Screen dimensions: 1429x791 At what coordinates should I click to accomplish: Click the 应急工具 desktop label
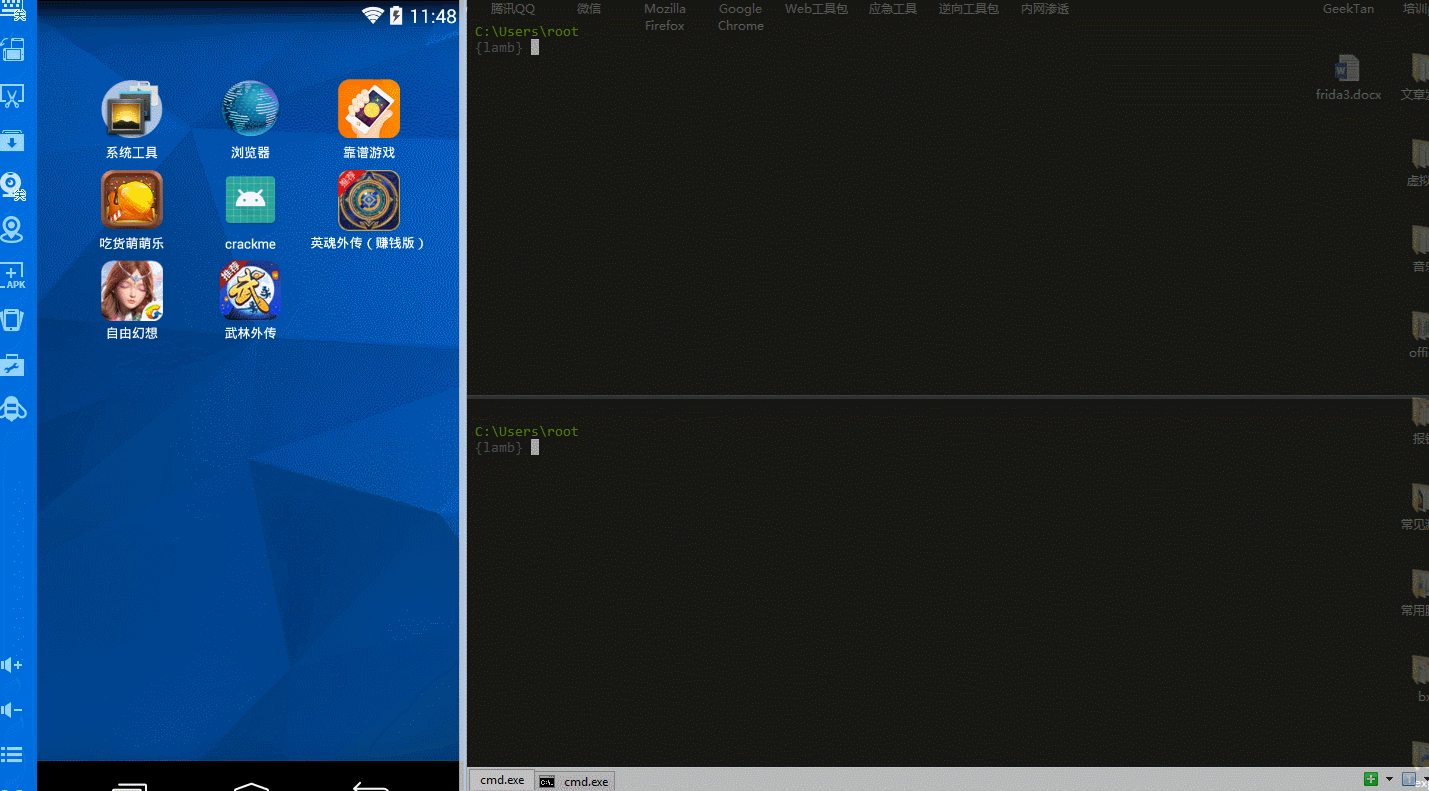click(893, 9)
